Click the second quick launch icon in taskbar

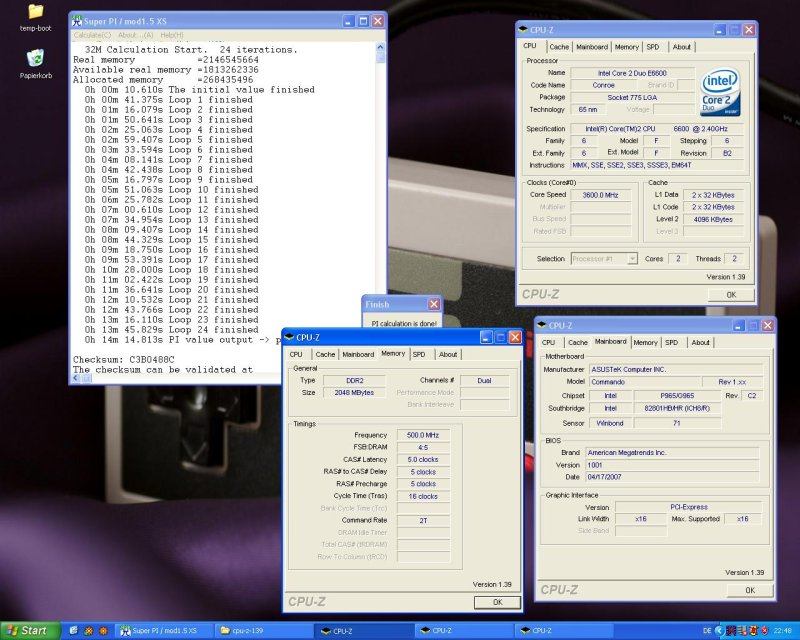tap(88, 631)
